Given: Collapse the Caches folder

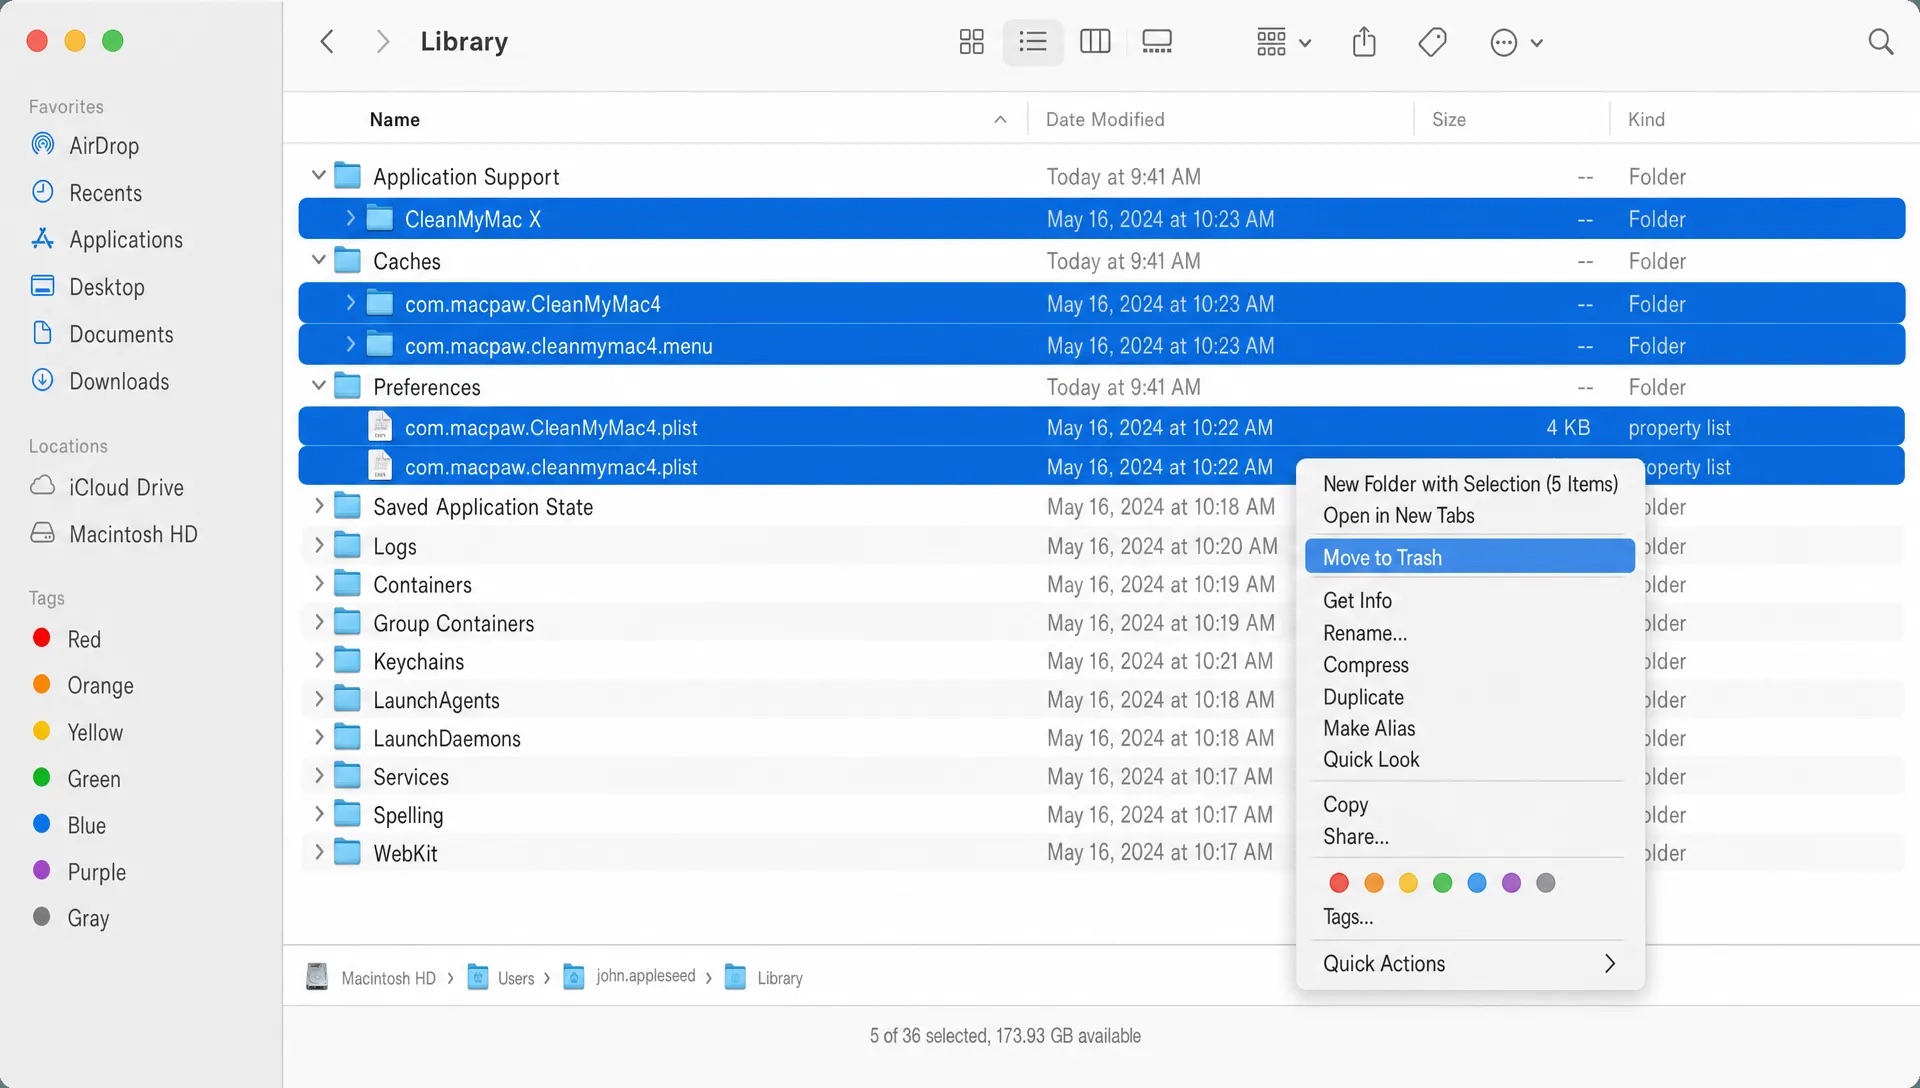Looking at the screenshot, I should point(319,260).
